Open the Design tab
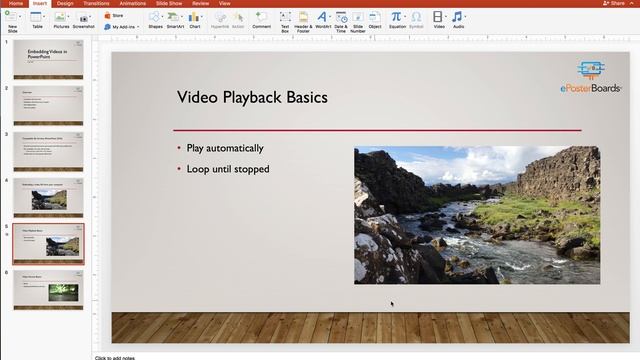The width and height of the screenshot is (640, 360). (x=65, y=3)
